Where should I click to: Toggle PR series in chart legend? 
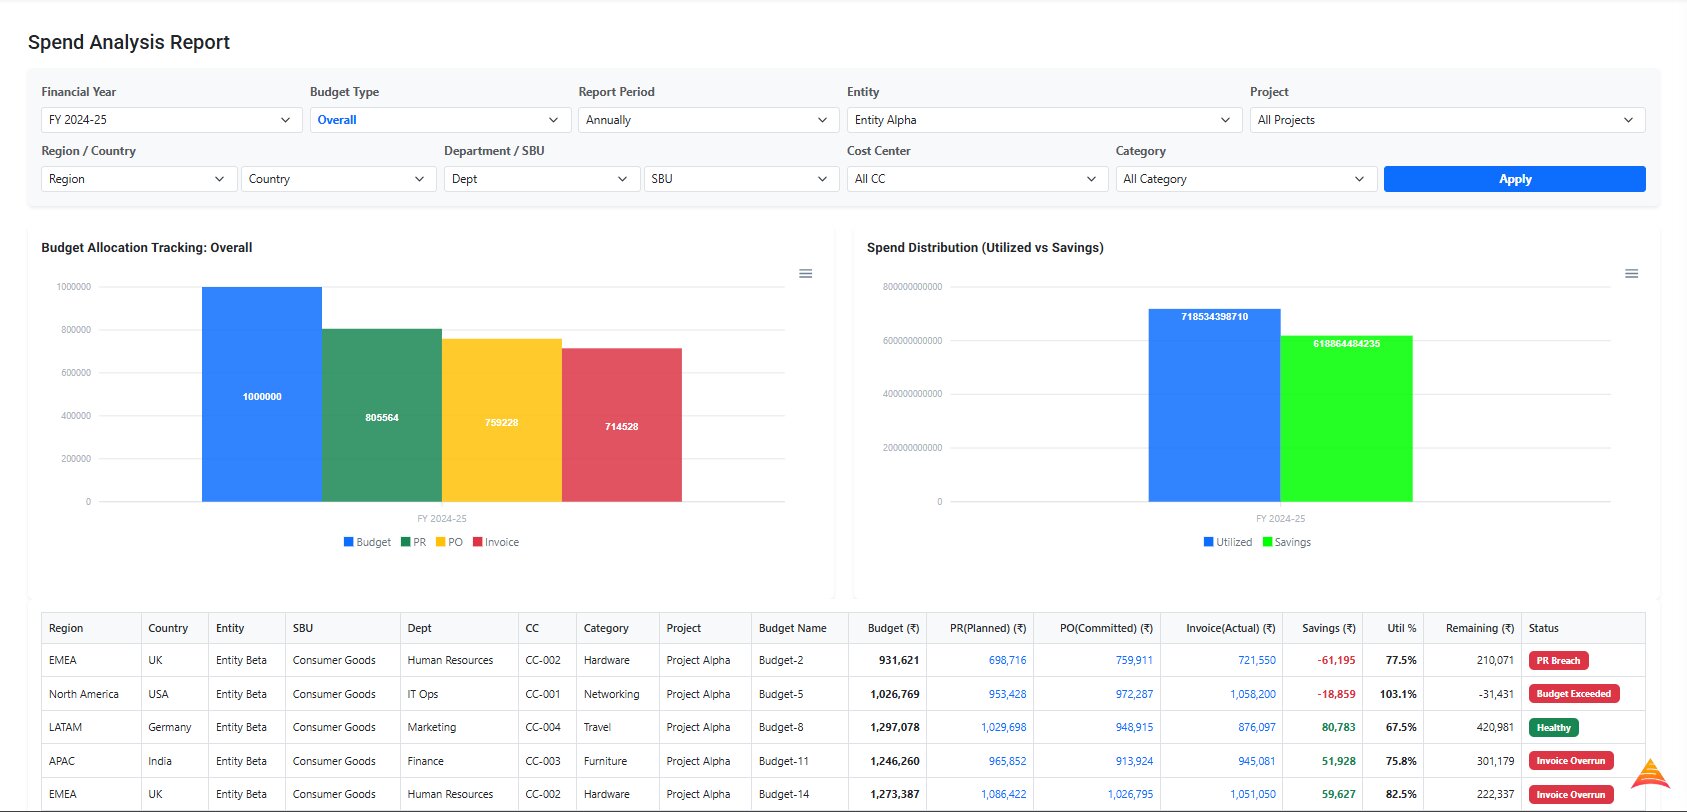pos(413,542)
